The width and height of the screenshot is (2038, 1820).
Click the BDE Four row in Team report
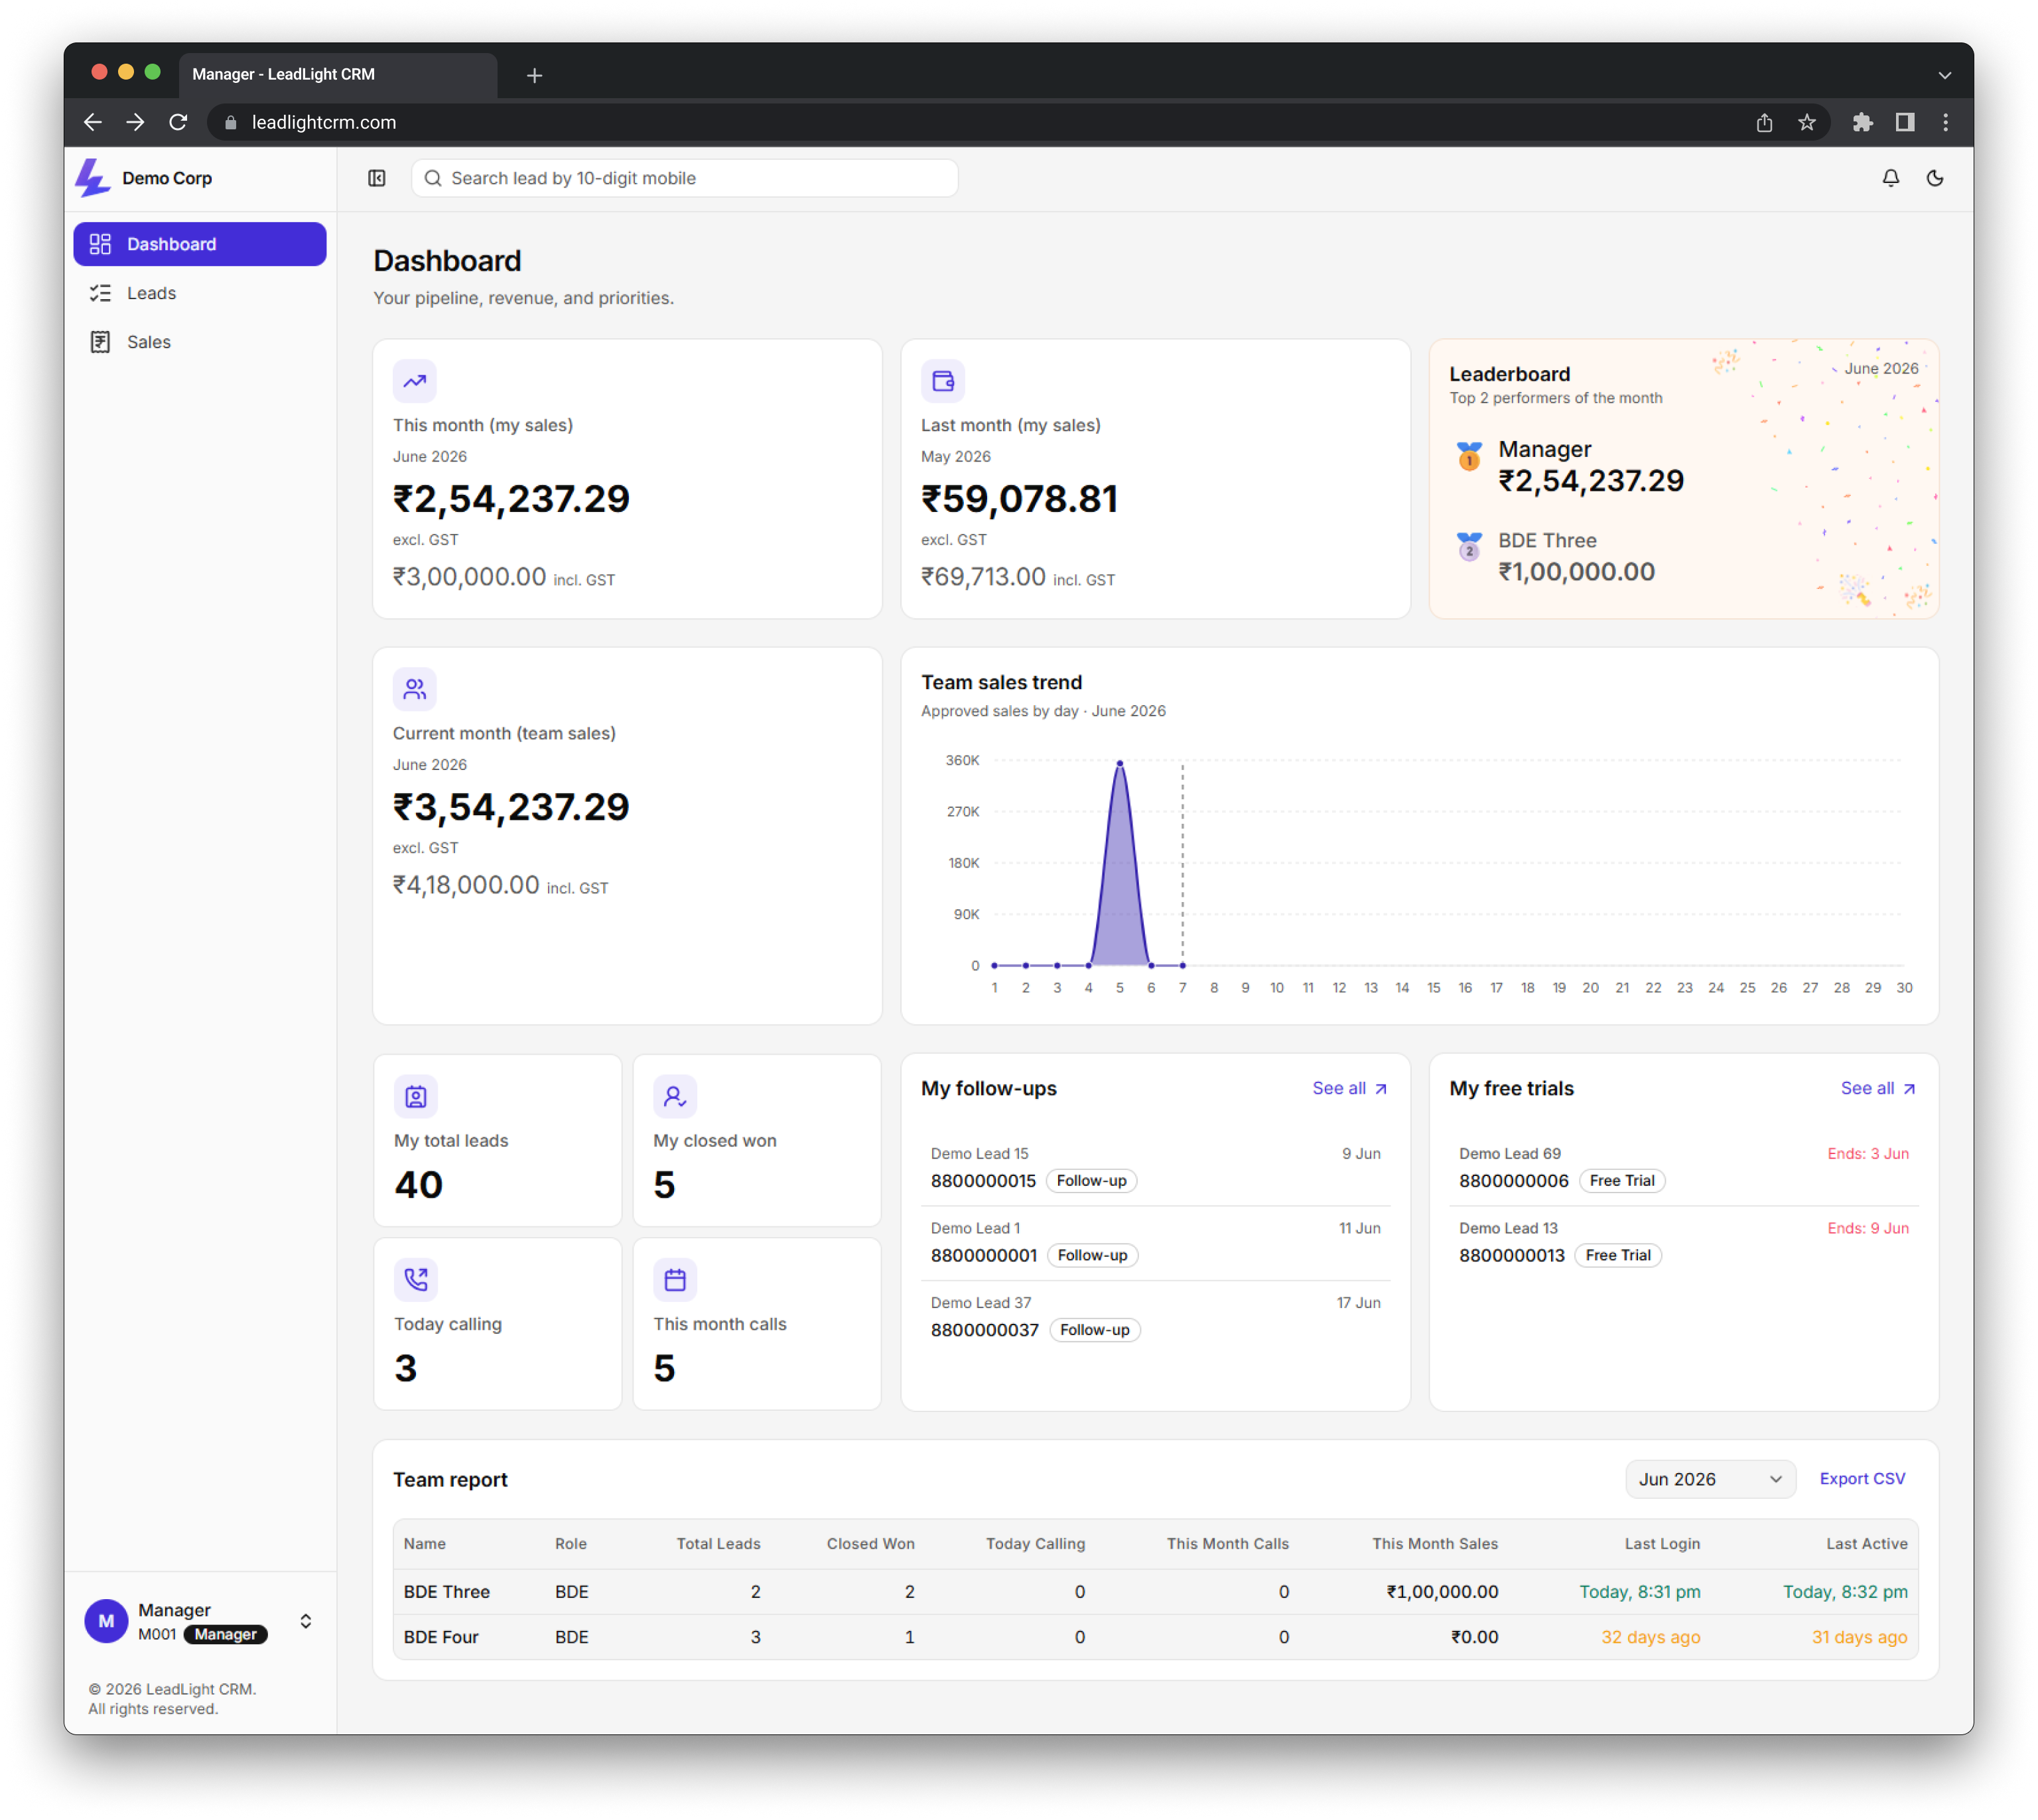pyautogui.click(x=1155, y=1637)
